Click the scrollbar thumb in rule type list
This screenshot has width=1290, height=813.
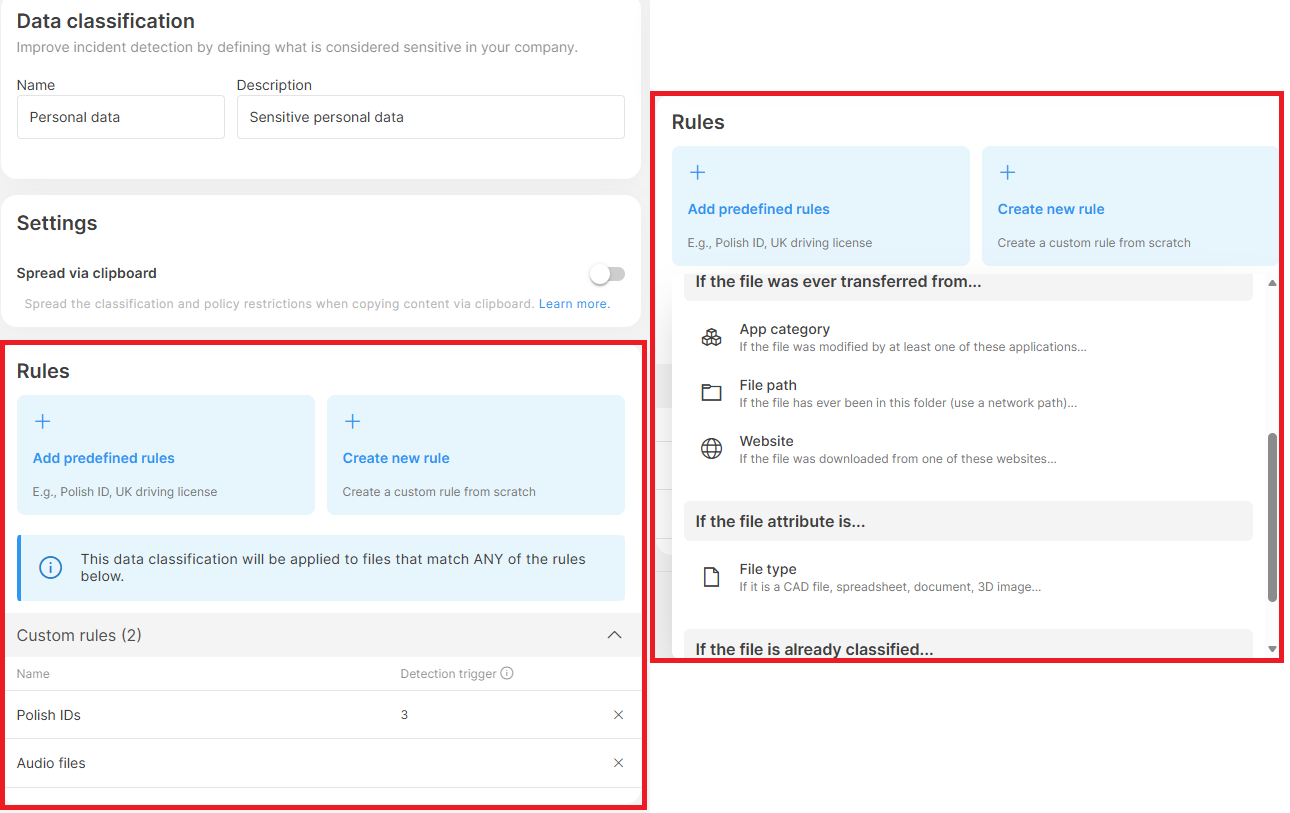pyautogui.click(x=1272, y=516)
